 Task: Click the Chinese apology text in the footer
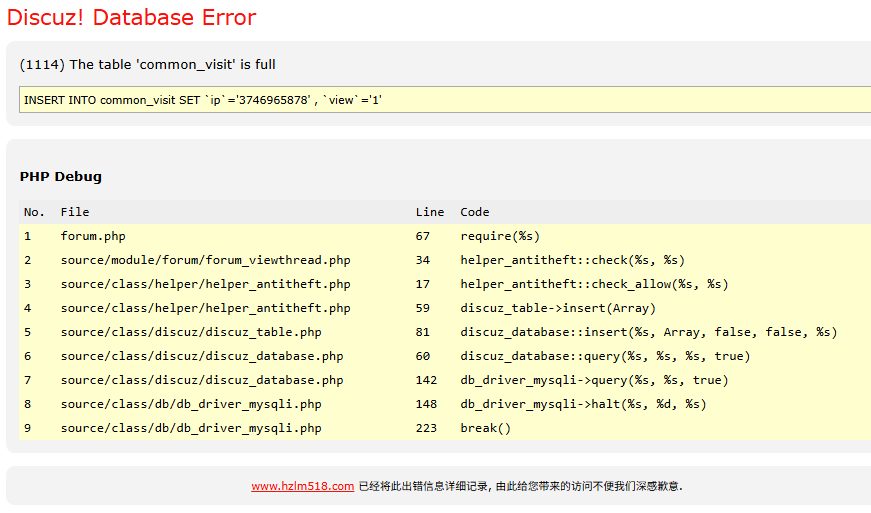point(520,486)
